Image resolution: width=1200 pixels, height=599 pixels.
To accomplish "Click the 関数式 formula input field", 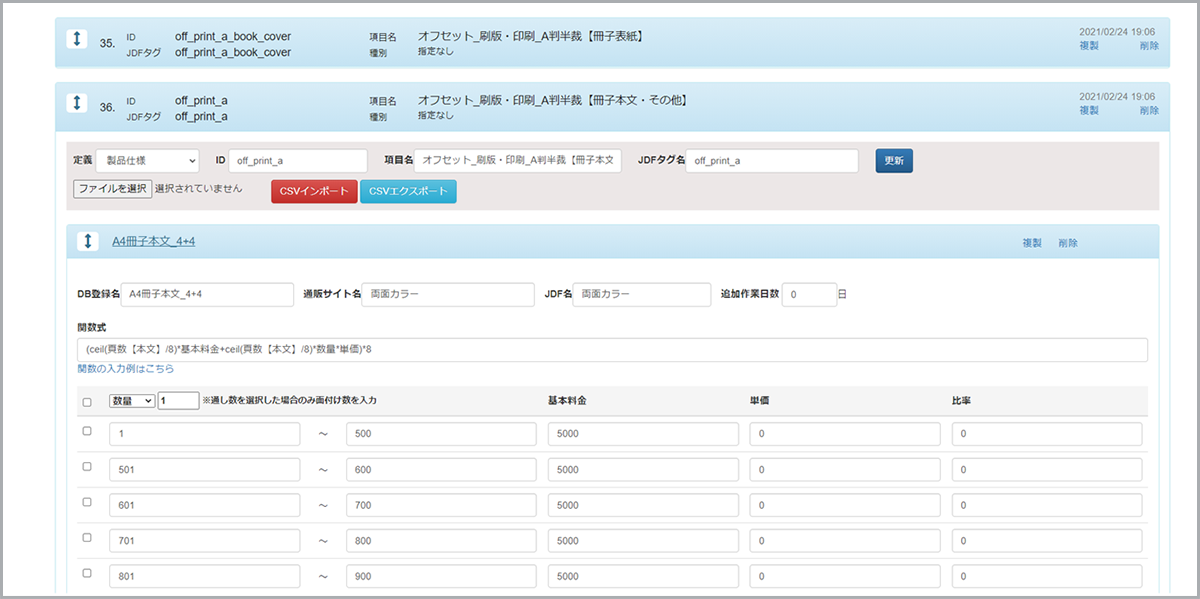I will pos(611,349).
